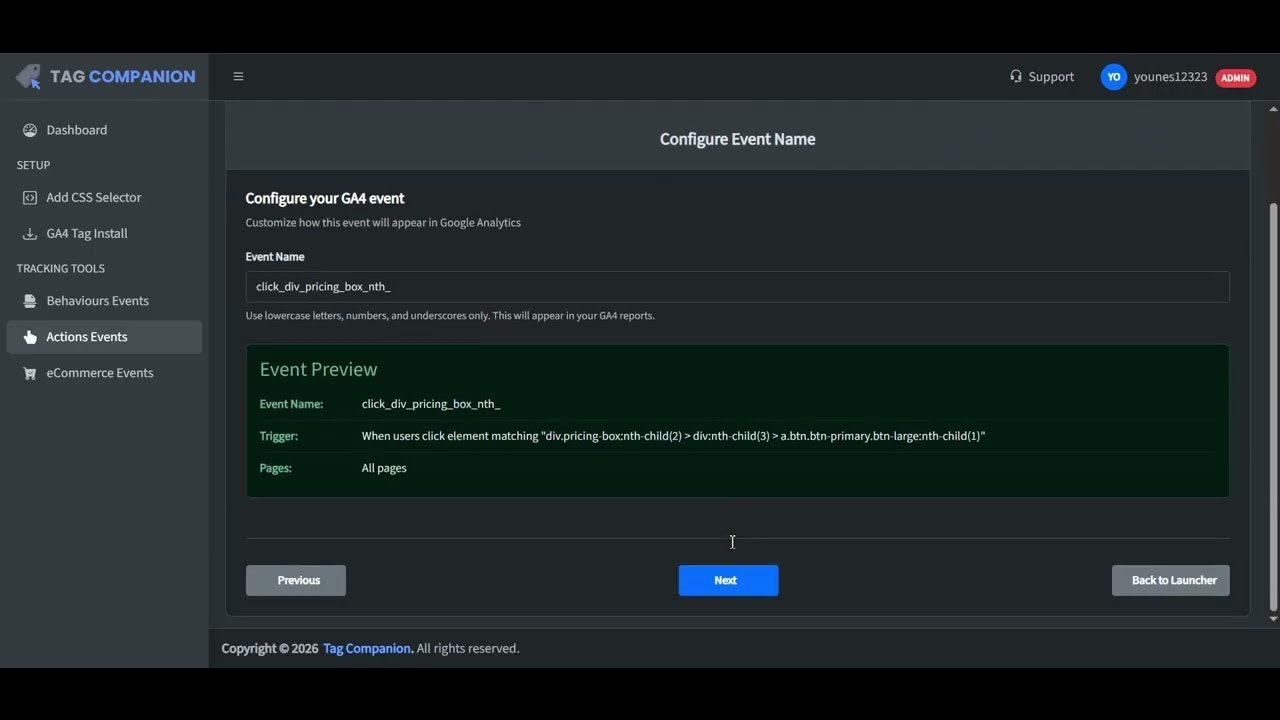Click the Actions Events hand icon

pos(30,337)
